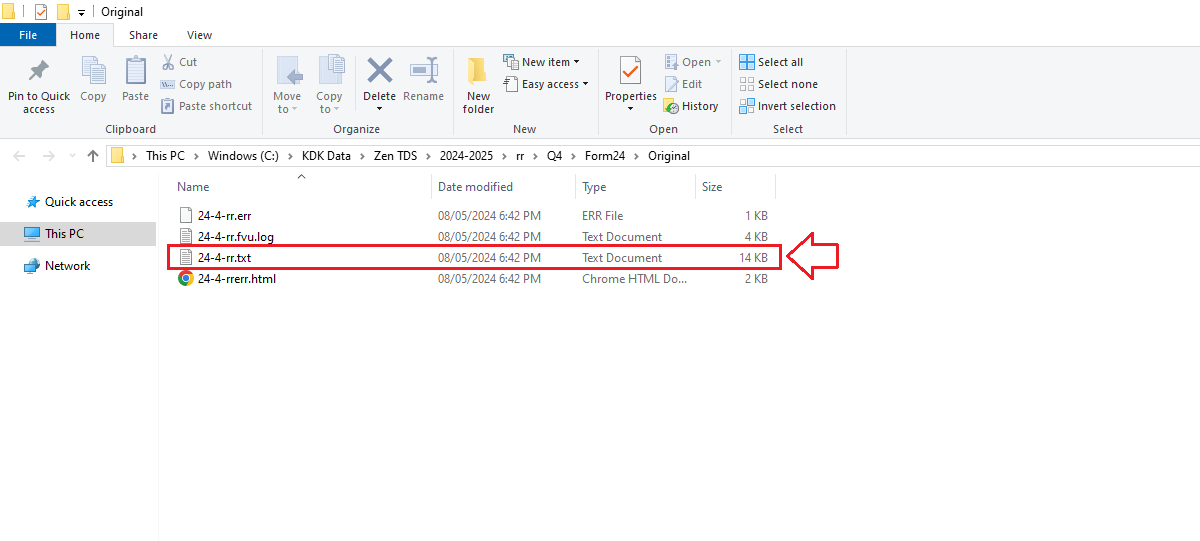Click Invert selection
The height and width of the screenshot is (541, 1200).
tap(787, 106)
